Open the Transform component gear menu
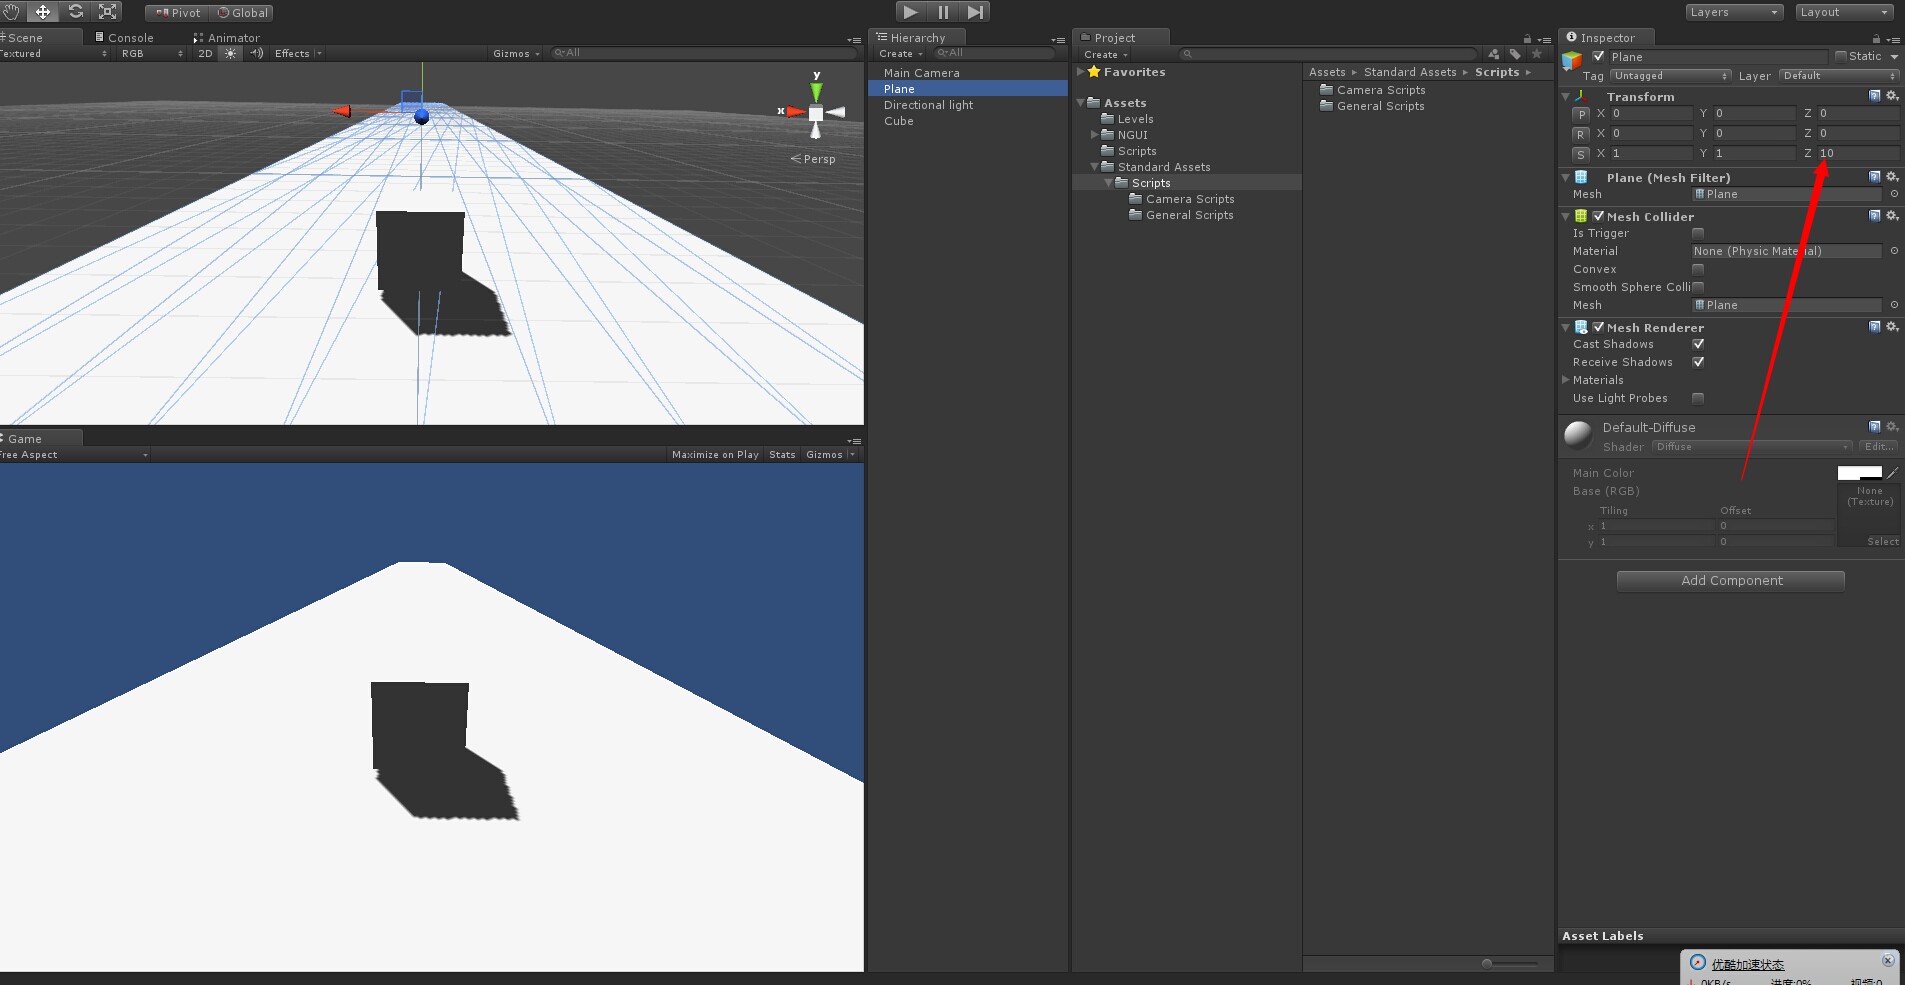The width and height of the screenshot is (1905, 985). pos(1893,96)
